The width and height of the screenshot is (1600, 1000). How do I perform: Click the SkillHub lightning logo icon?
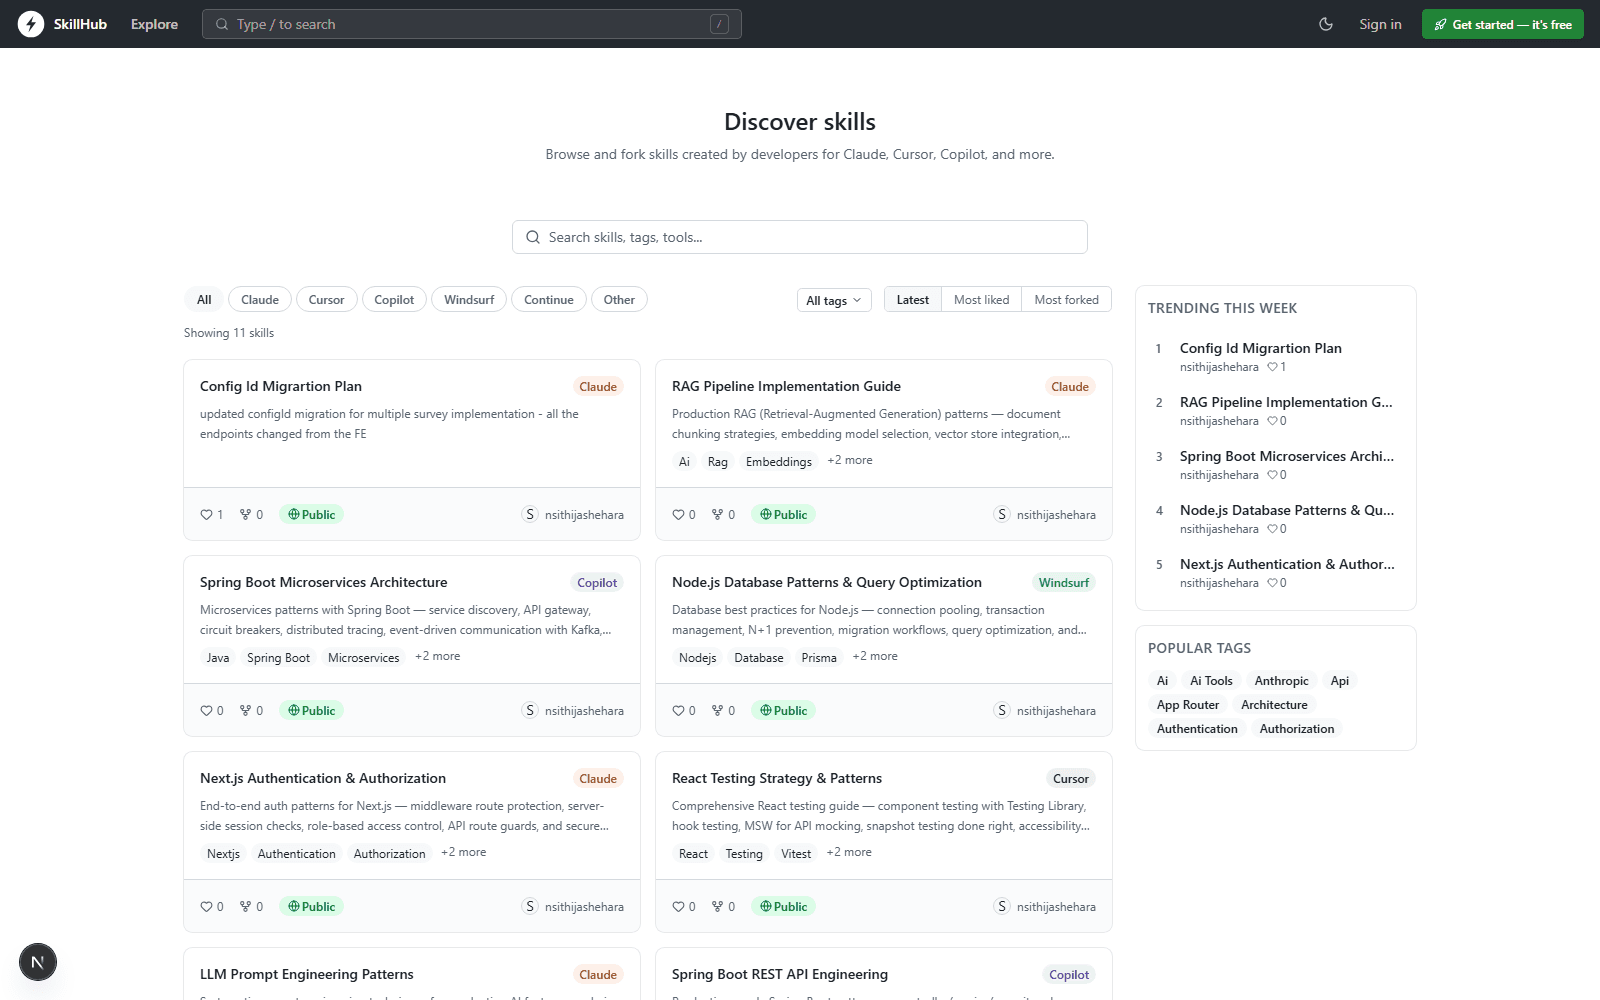point(31,24)
